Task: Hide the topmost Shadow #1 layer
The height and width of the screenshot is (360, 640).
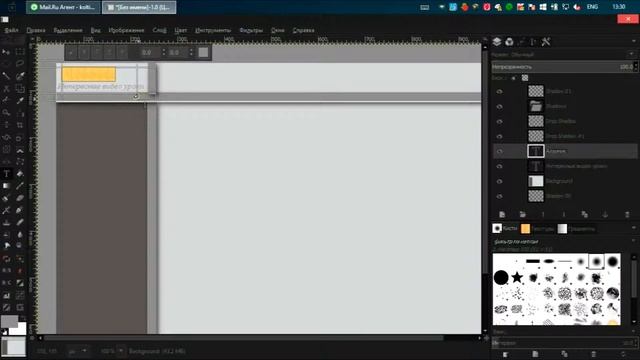Action: (x=499, y=91)
